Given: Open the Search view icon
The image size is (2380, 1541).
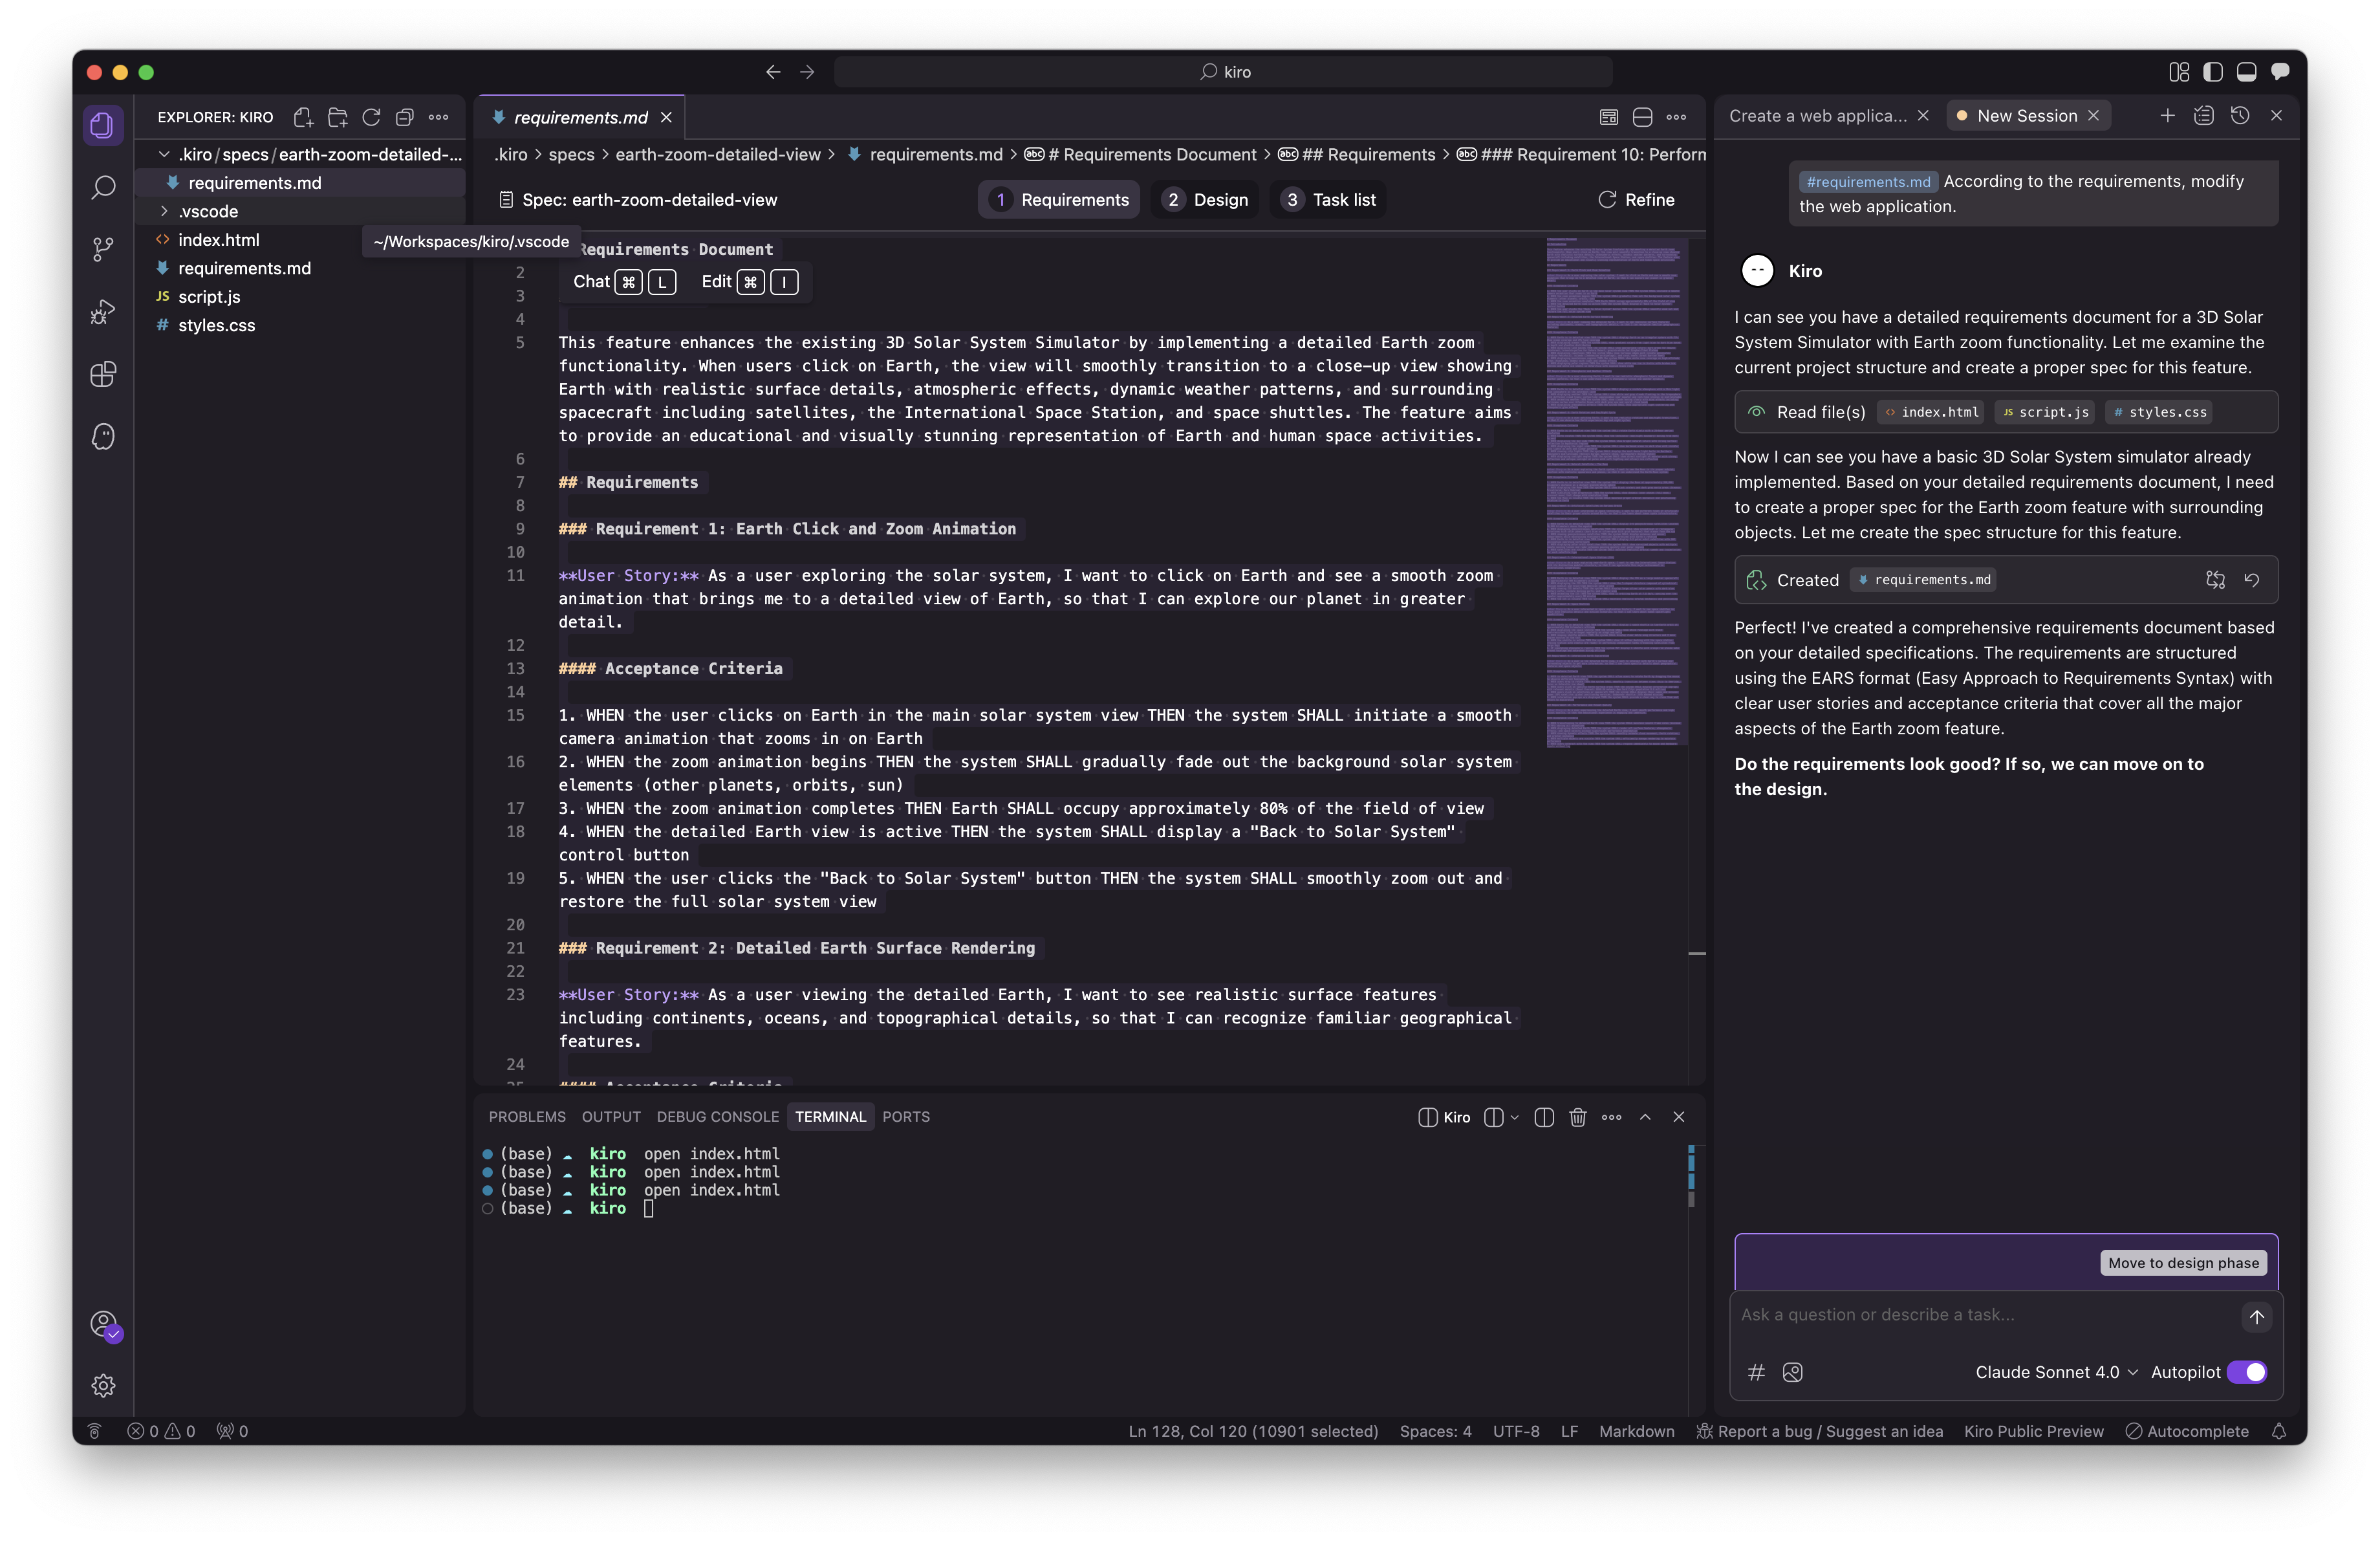Looking at the screenshot, I should [x=103, y=187].
